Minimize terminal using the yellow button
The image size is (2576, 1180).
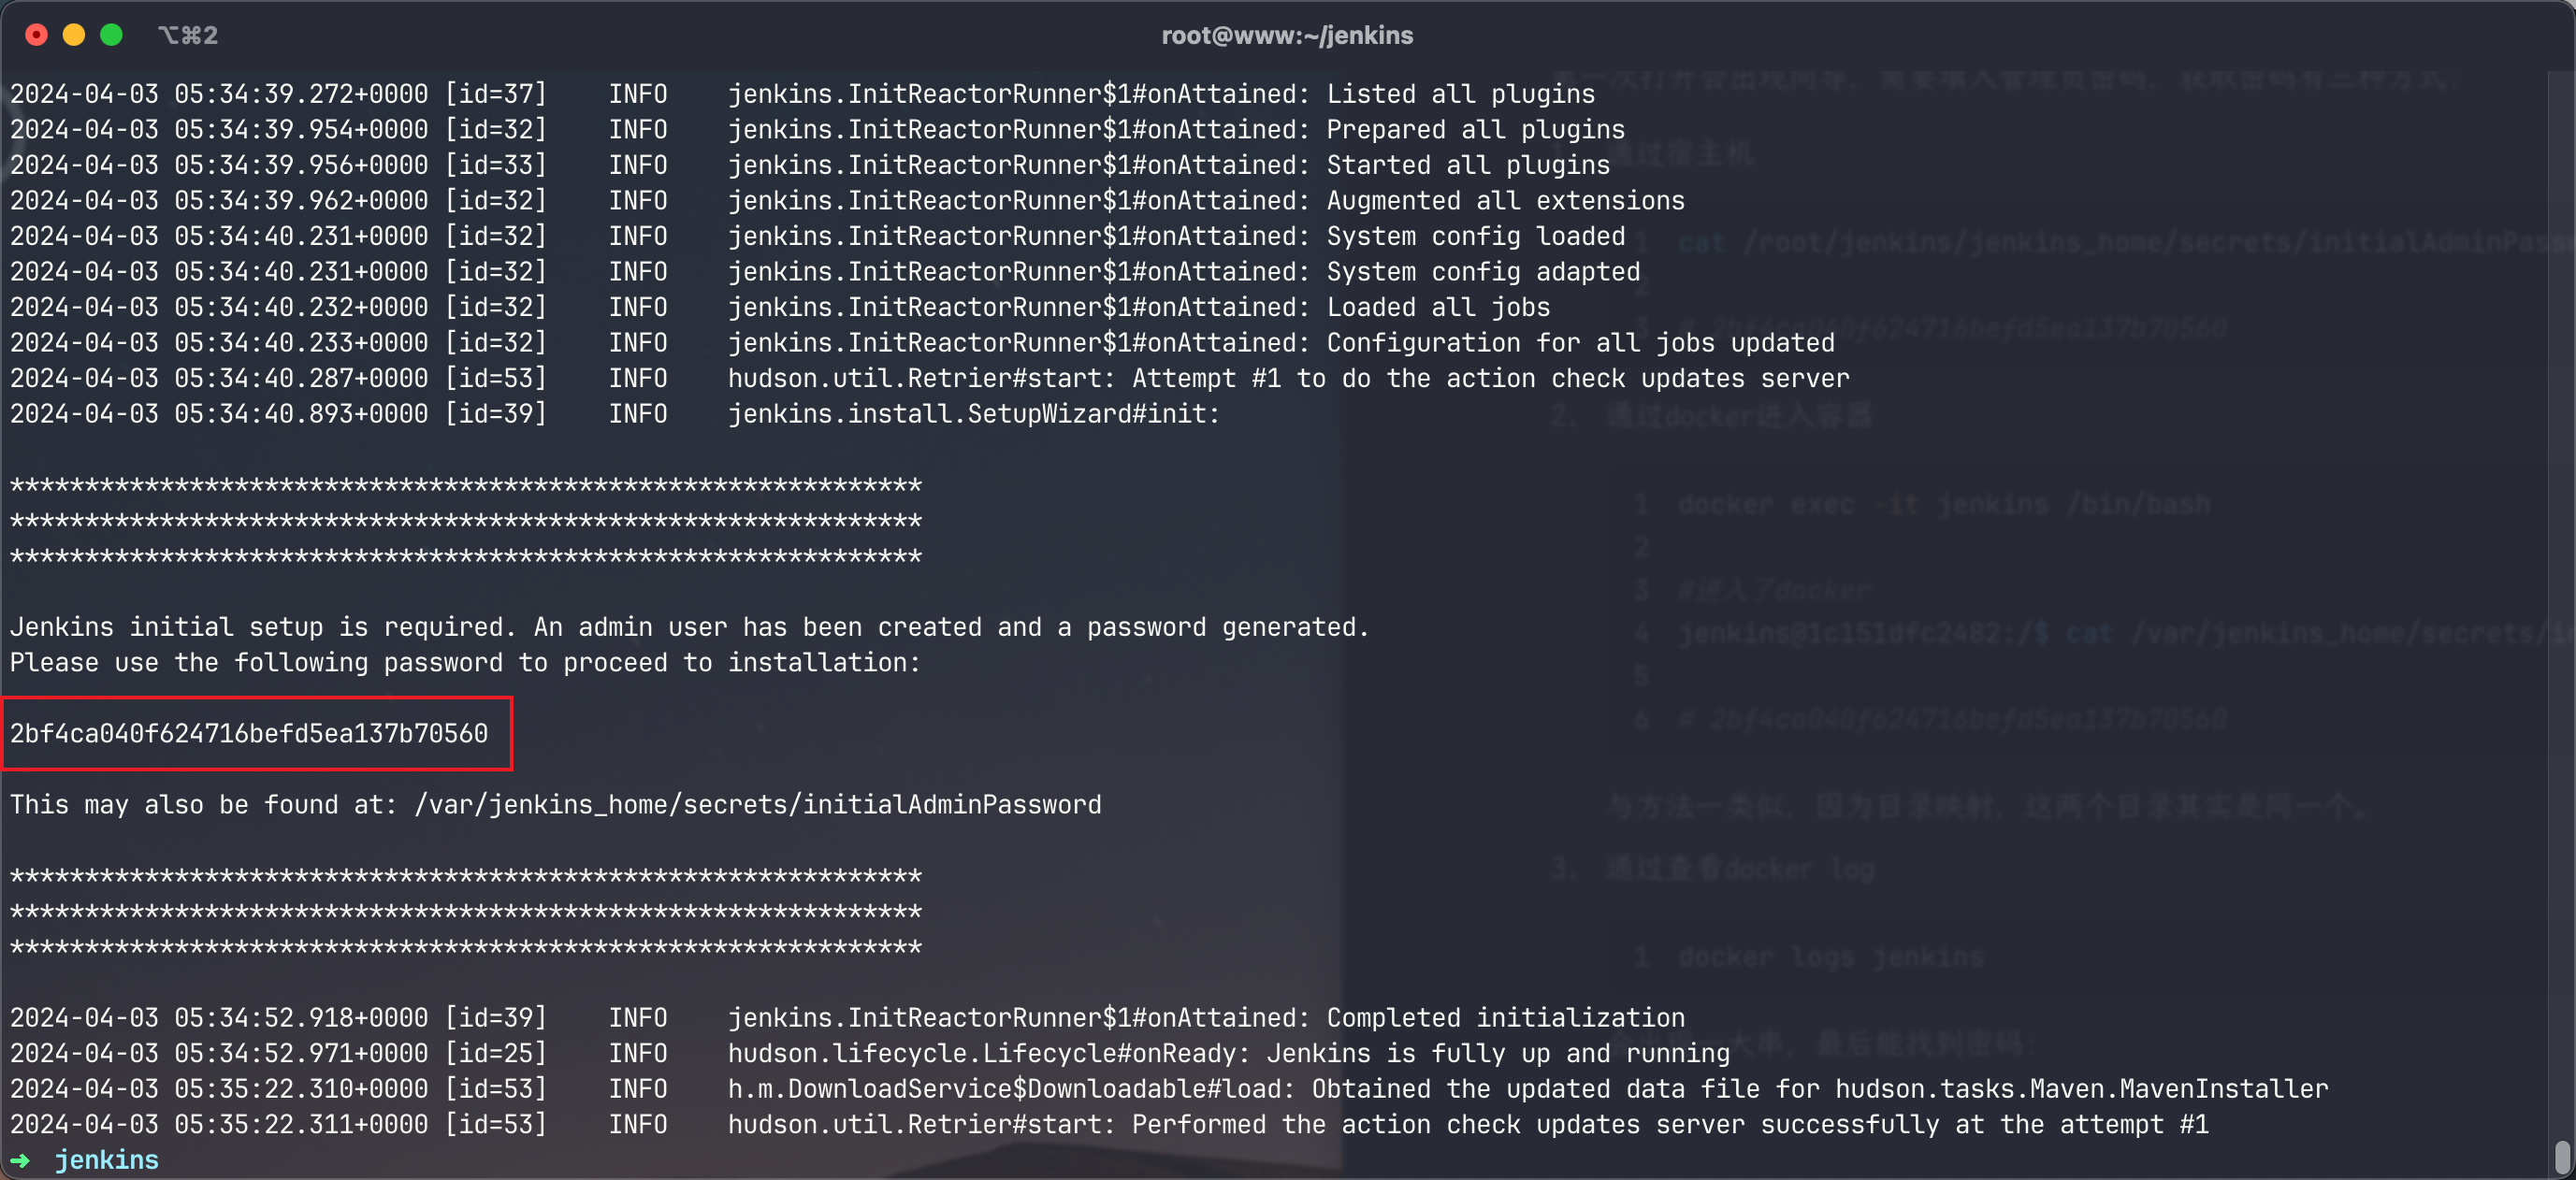click(74, 35)
